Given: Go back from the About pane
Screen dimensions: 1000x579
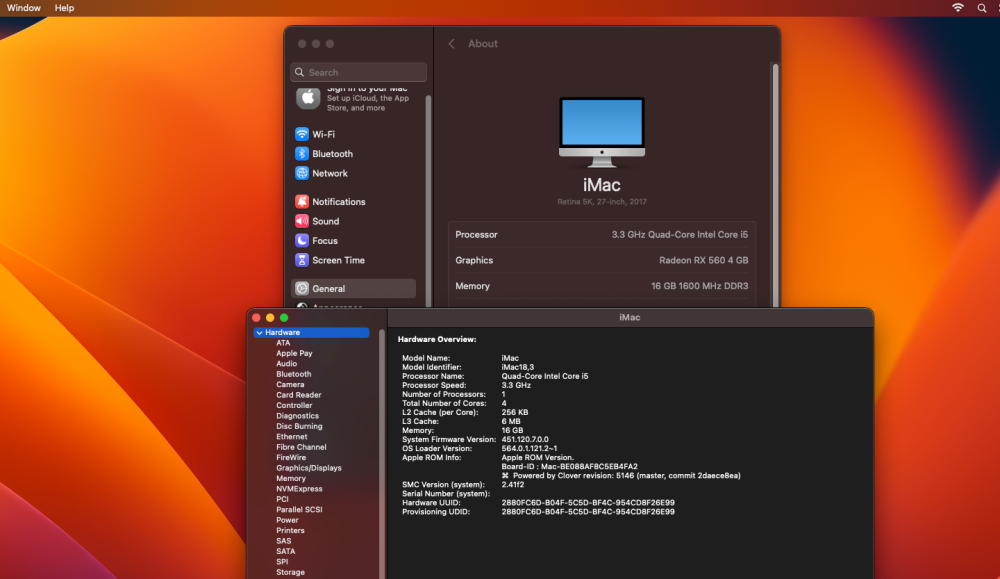Looking at the screenshot, I should pos(452,43).
